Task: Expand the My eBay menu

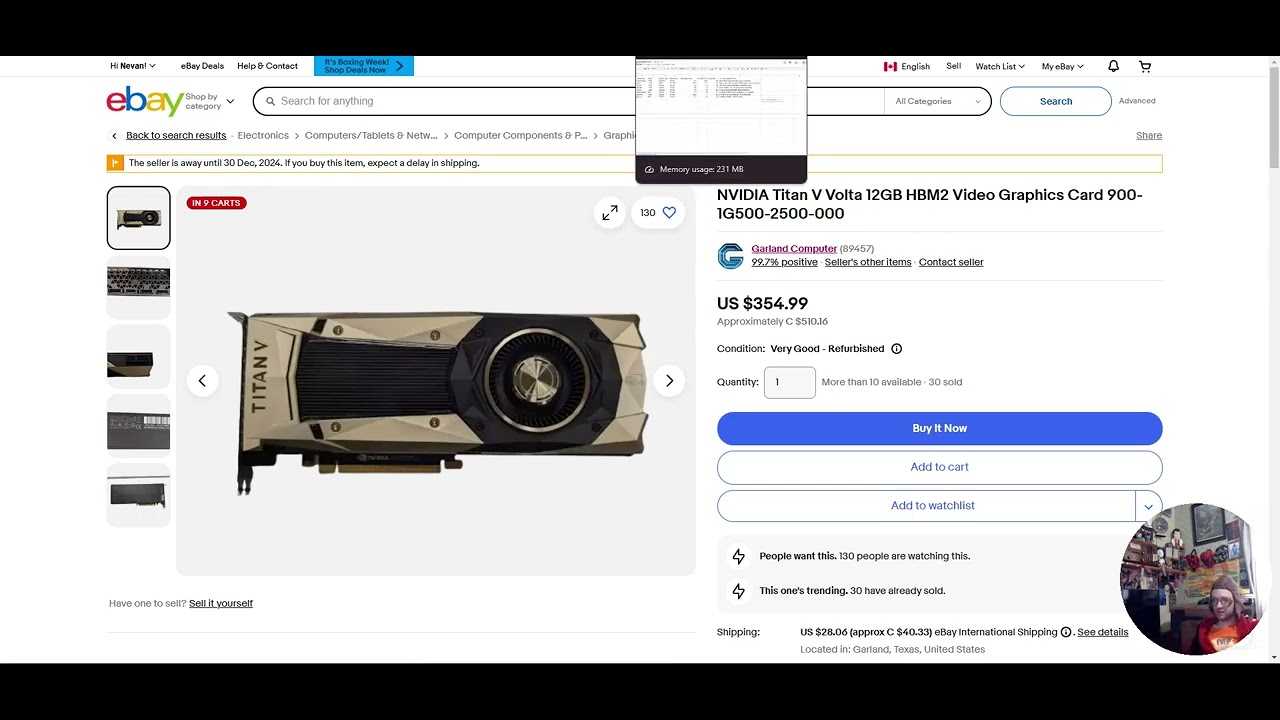Action: click(1062, 67)
